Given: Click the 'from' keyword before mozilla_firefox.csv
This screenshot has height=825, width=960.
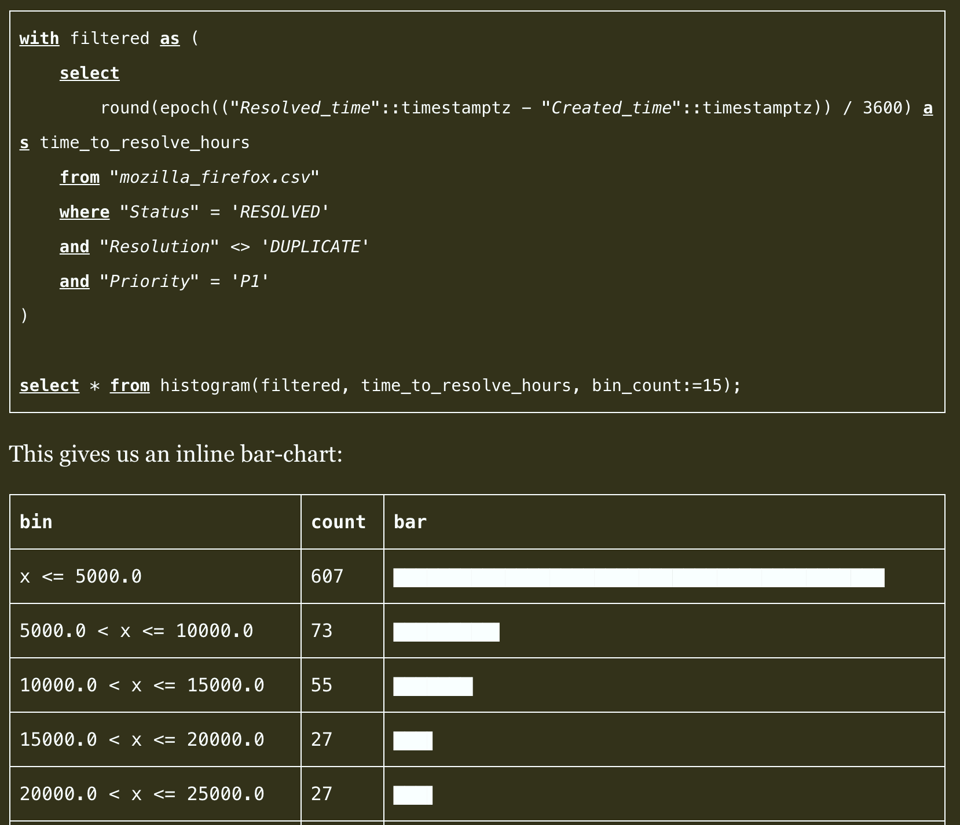Looking at the screenshot, I should tap(79, 177).
